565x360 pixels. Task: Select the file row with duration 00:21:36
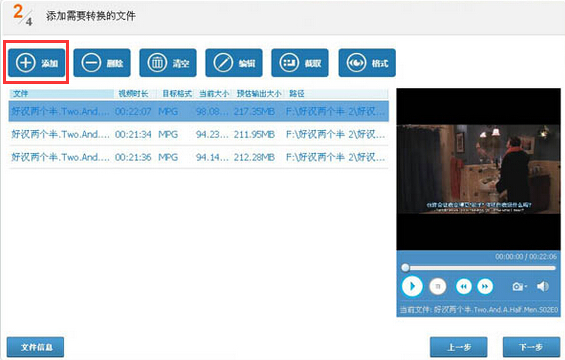[x=199, y=157]
